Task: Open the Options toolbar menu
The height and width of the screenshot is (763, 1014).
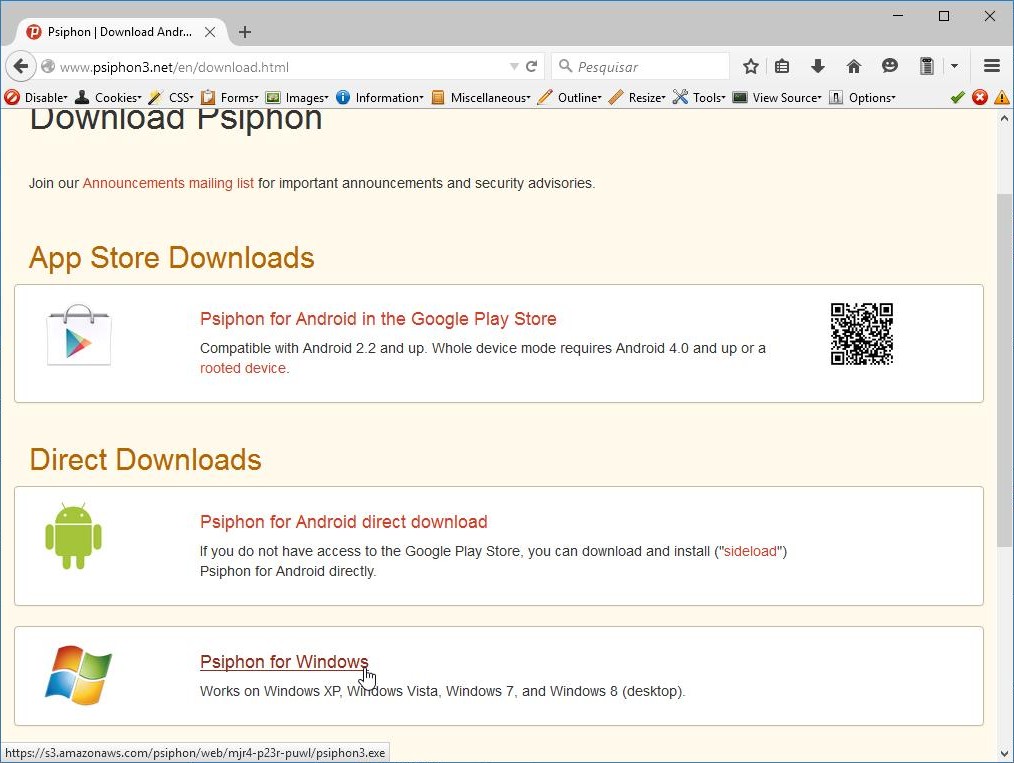Action: pos(863,98)
